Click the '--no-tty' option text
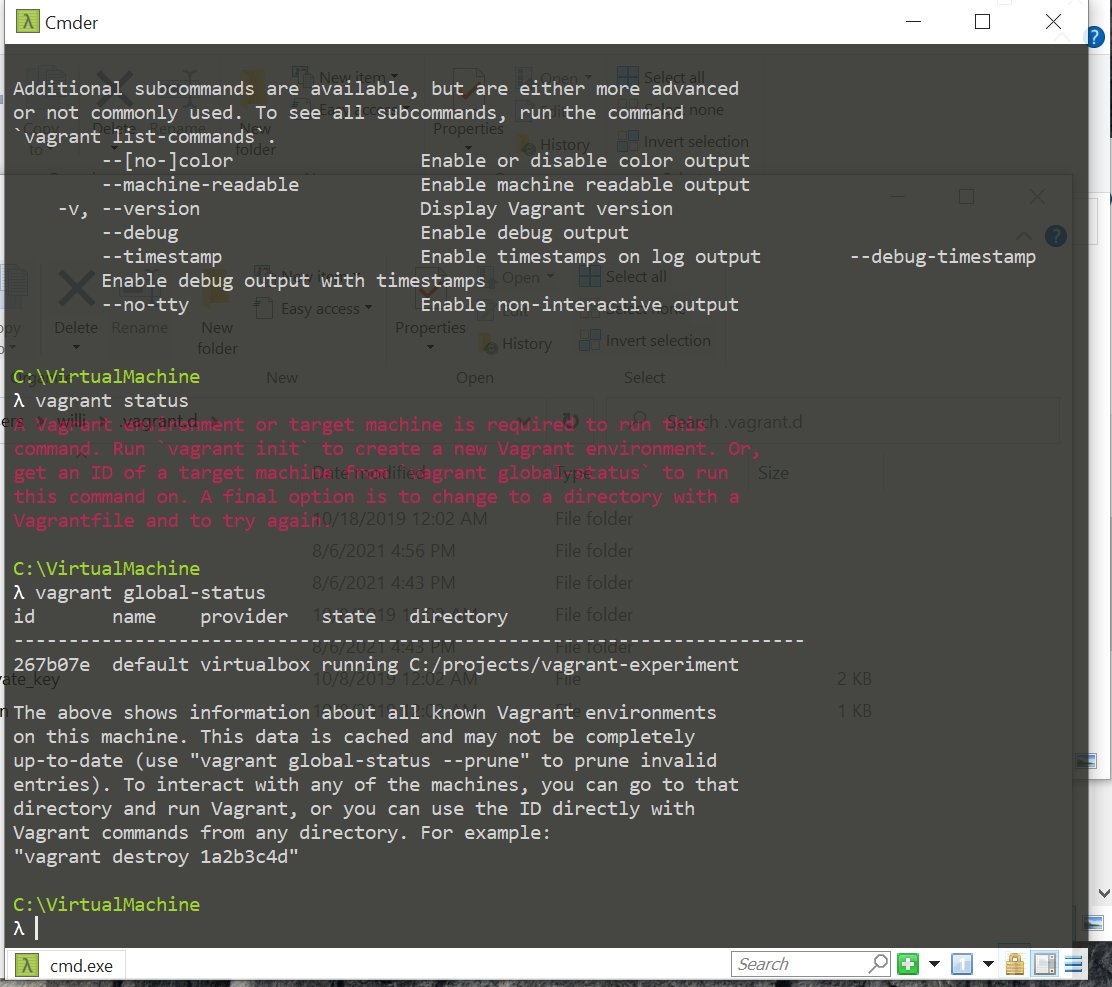 pyautogui.click(x=145, y=305)
